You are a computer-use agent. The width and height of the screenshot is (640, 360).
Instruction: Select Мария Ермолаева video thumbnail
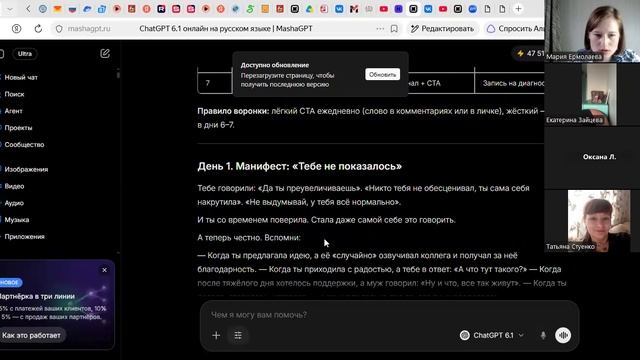(x=592, y=31)
